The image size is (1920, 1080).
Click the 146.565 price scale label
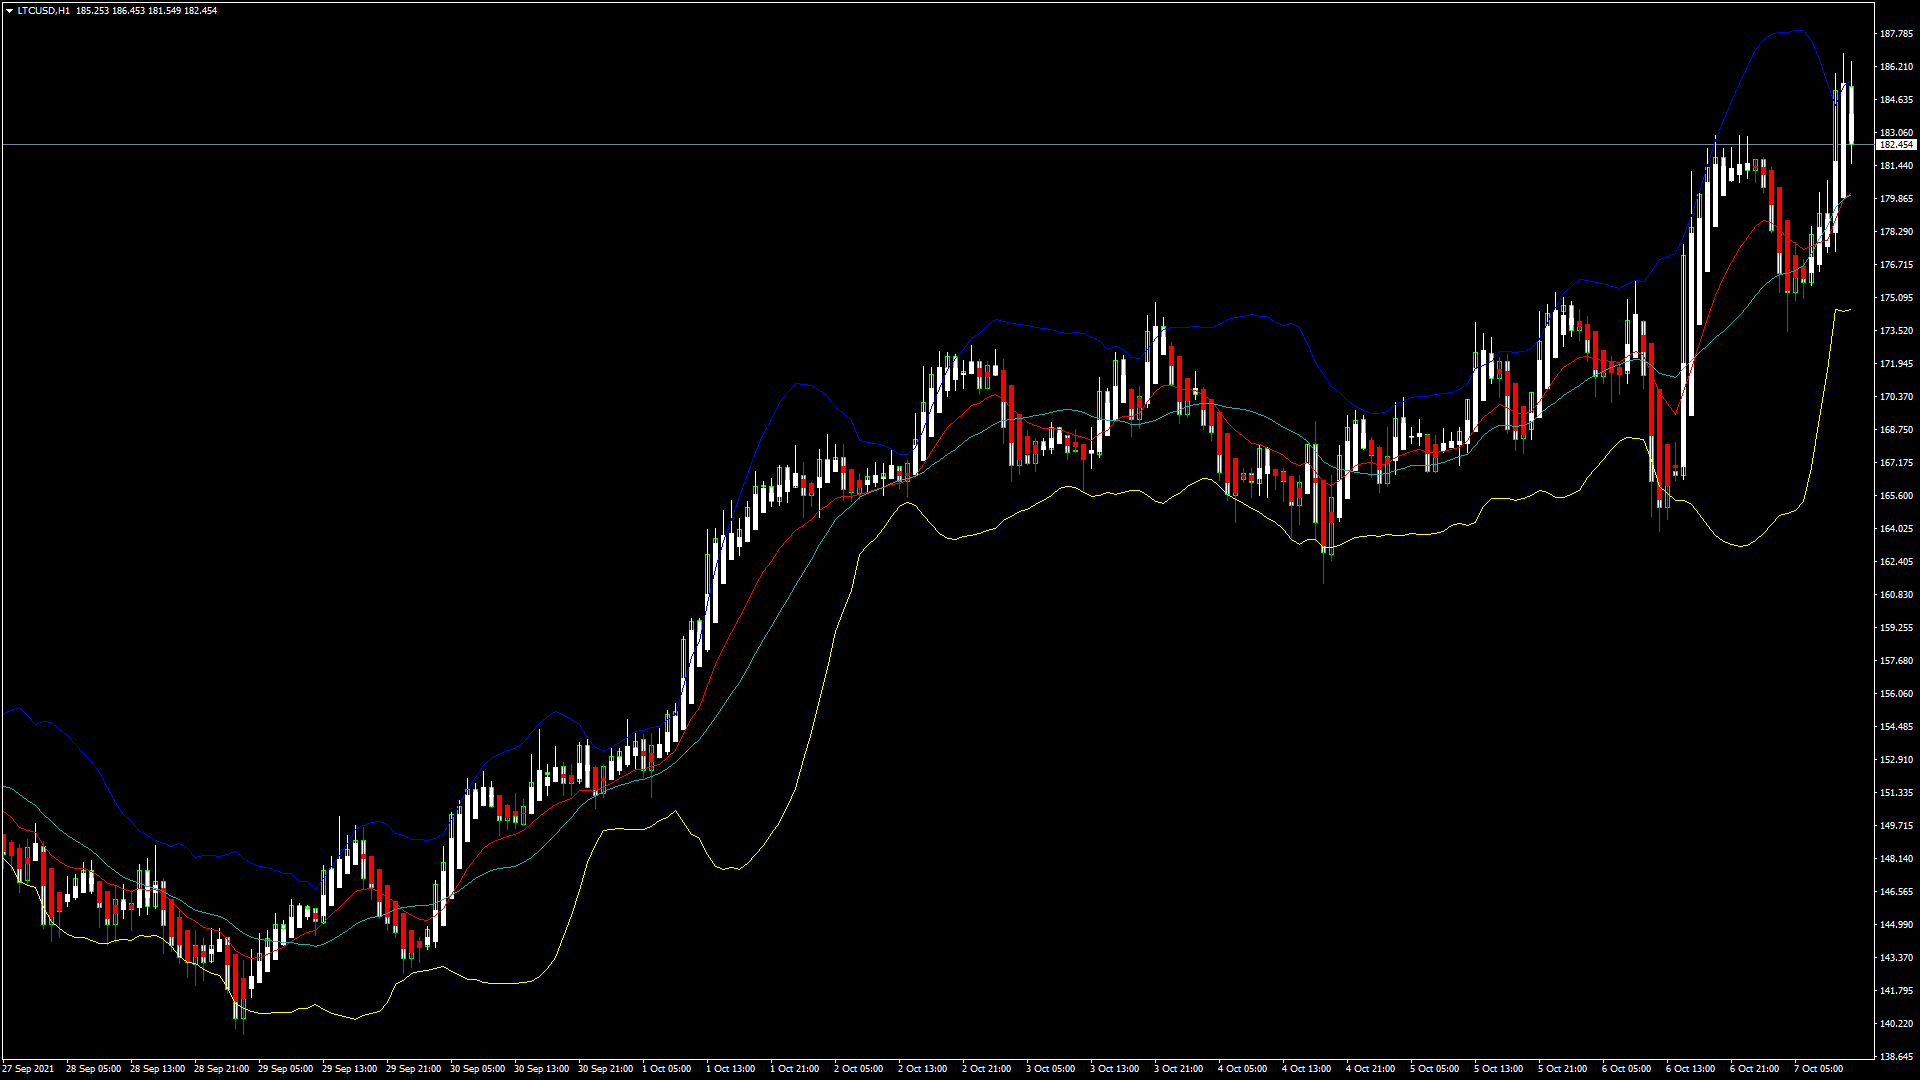1896,892
